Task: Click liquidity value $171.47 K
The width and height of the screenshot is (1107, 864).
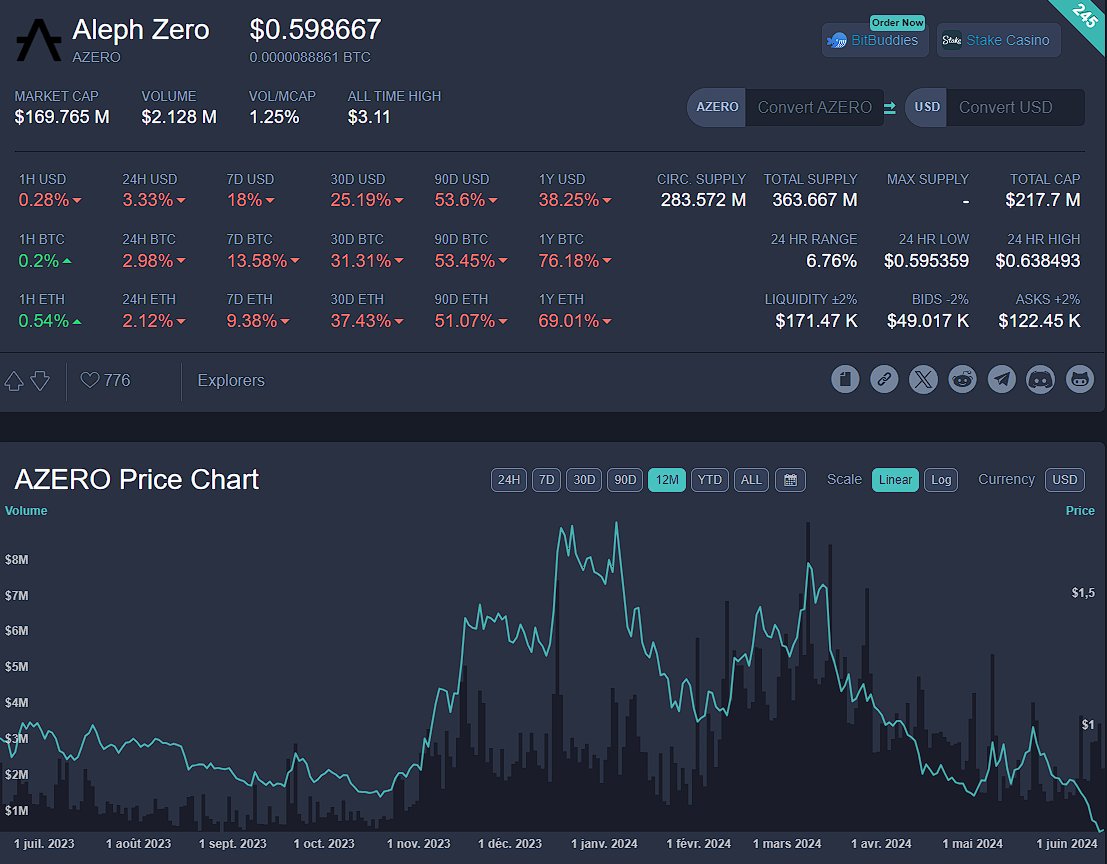Action: [x=816, y=321]
